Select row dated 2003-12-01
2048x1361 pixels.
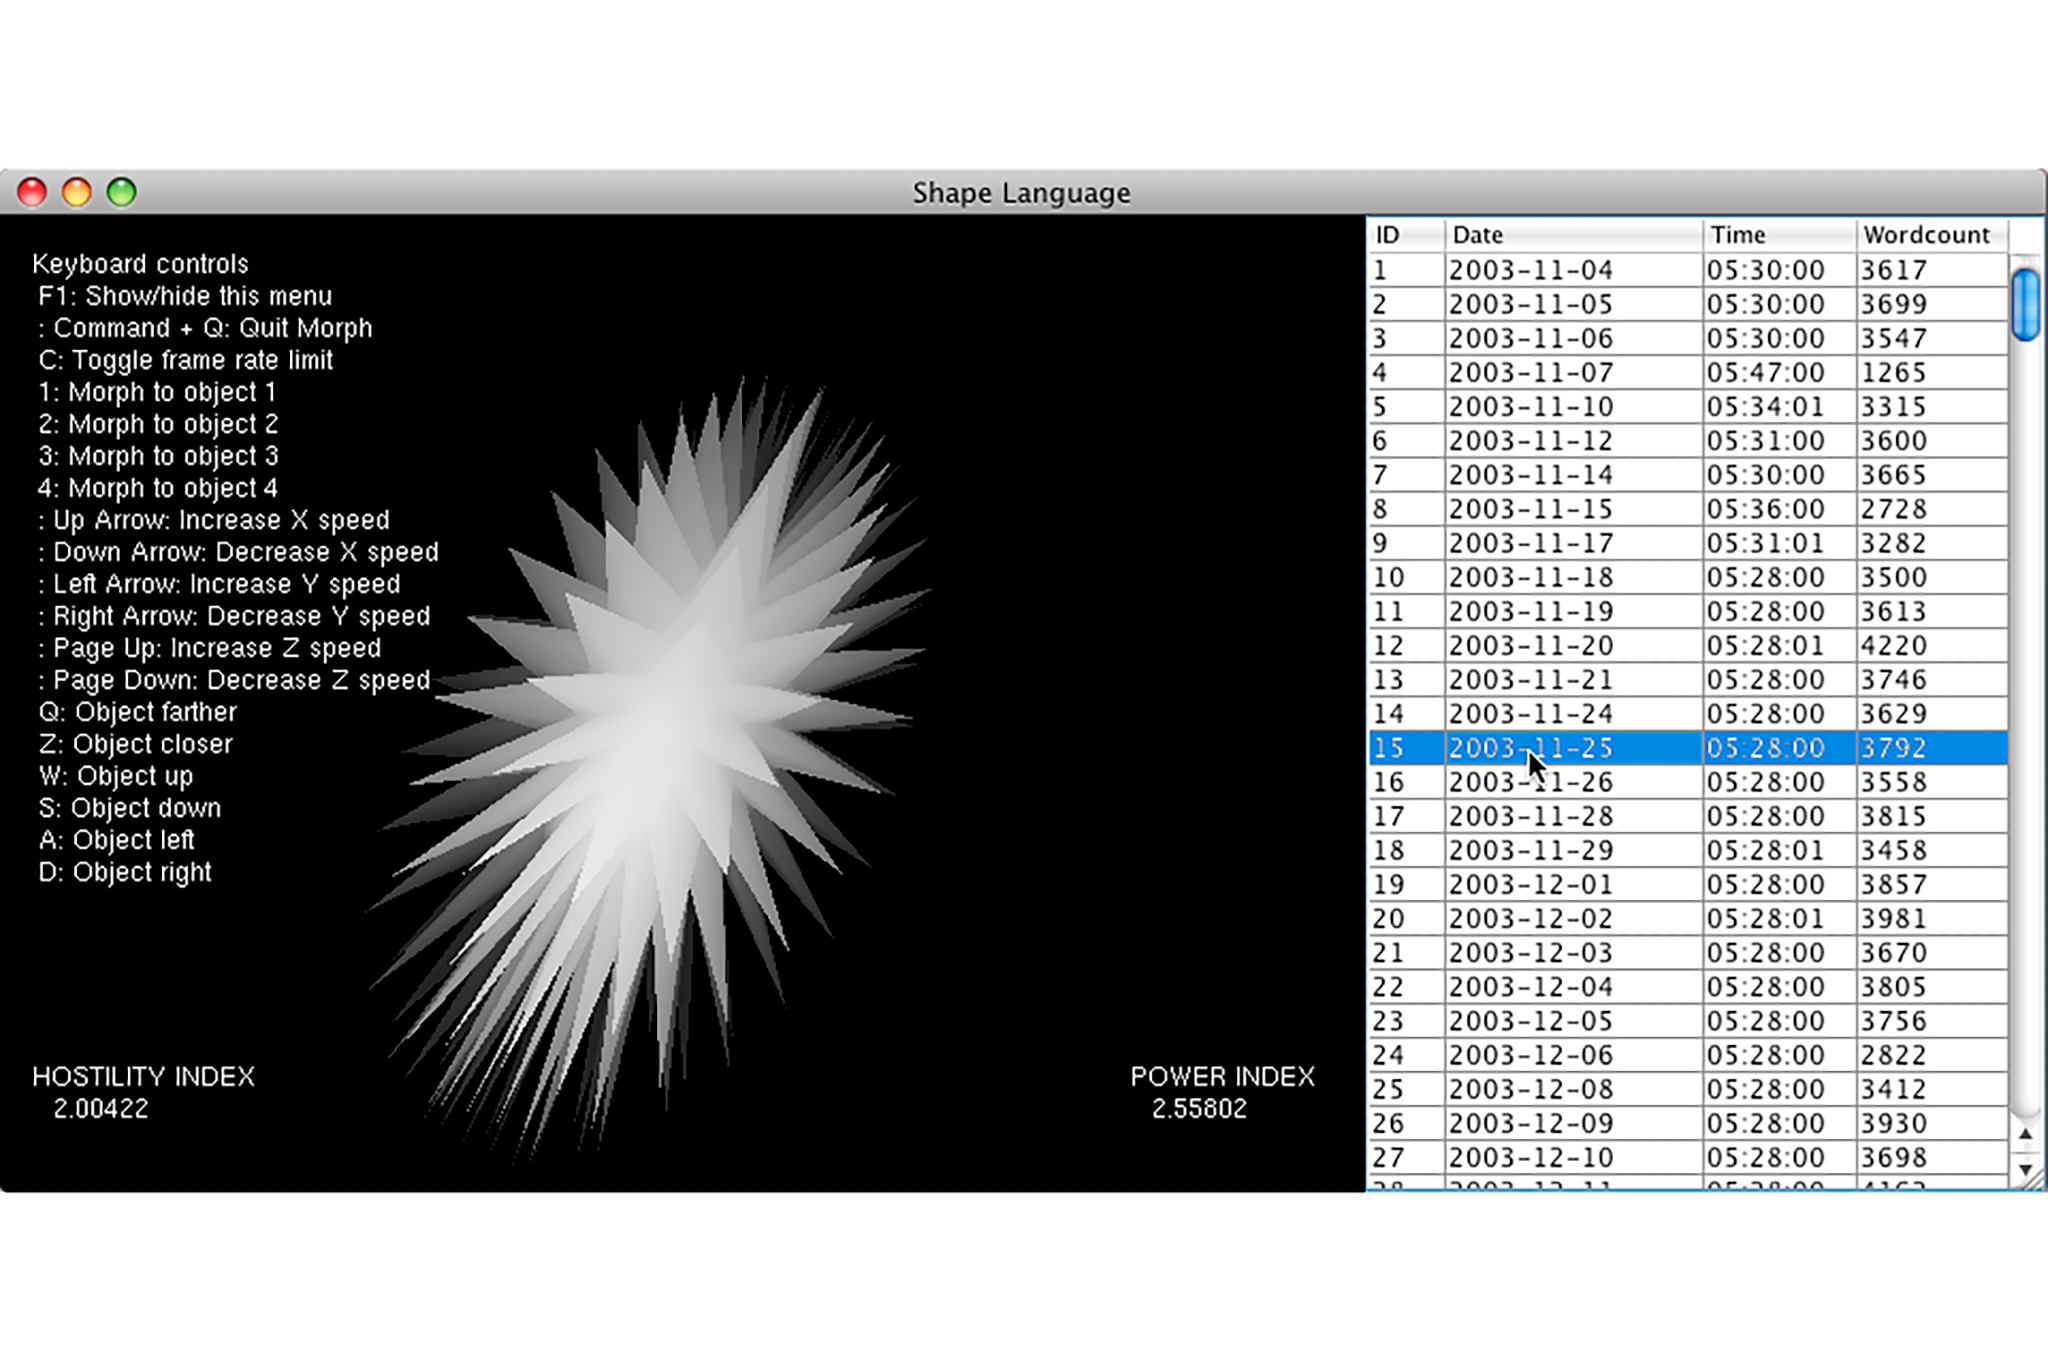(x=1530, y=885)
